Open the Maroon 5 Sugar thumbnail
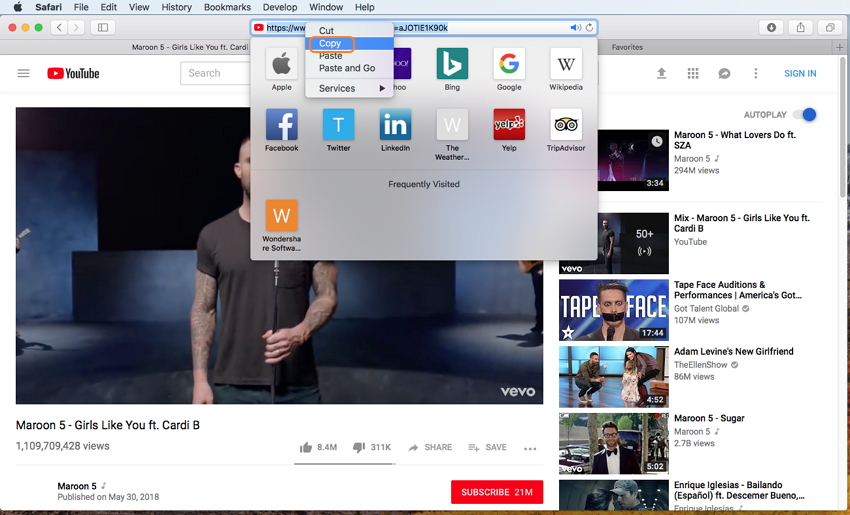The width and height of the screenshot is (850, 515). (614, 444)
